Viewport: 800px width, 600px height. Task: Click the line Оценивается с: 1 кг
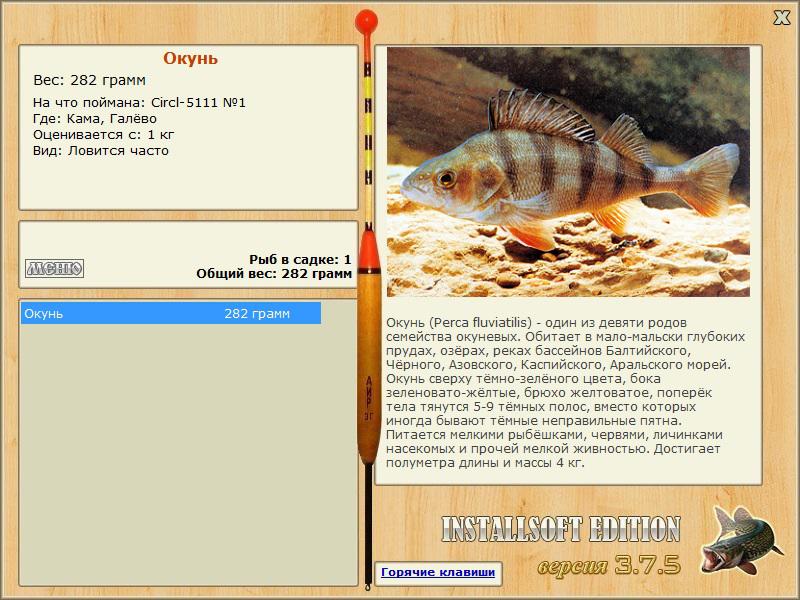(104, 135)
